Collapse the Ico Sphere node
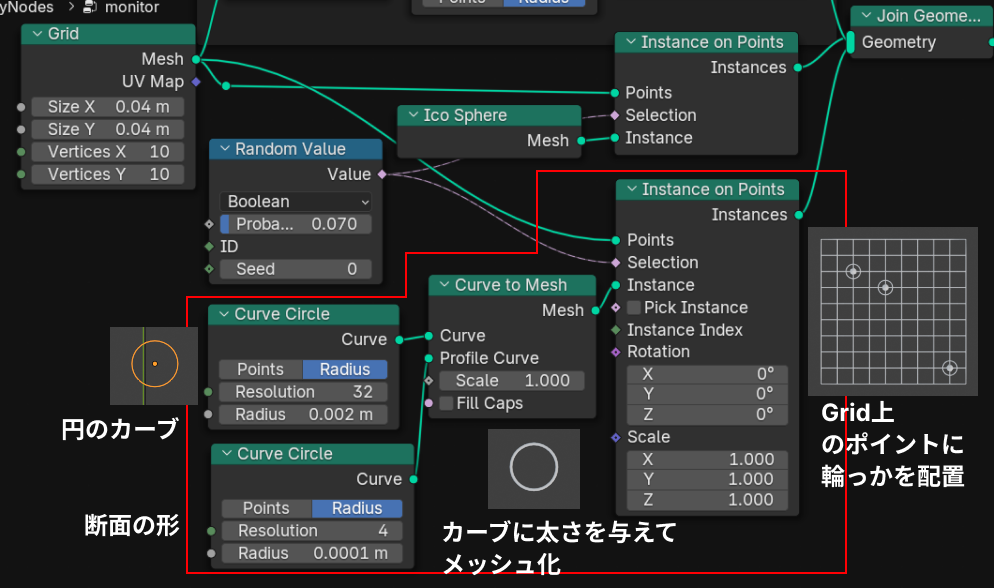 [412, 116]
